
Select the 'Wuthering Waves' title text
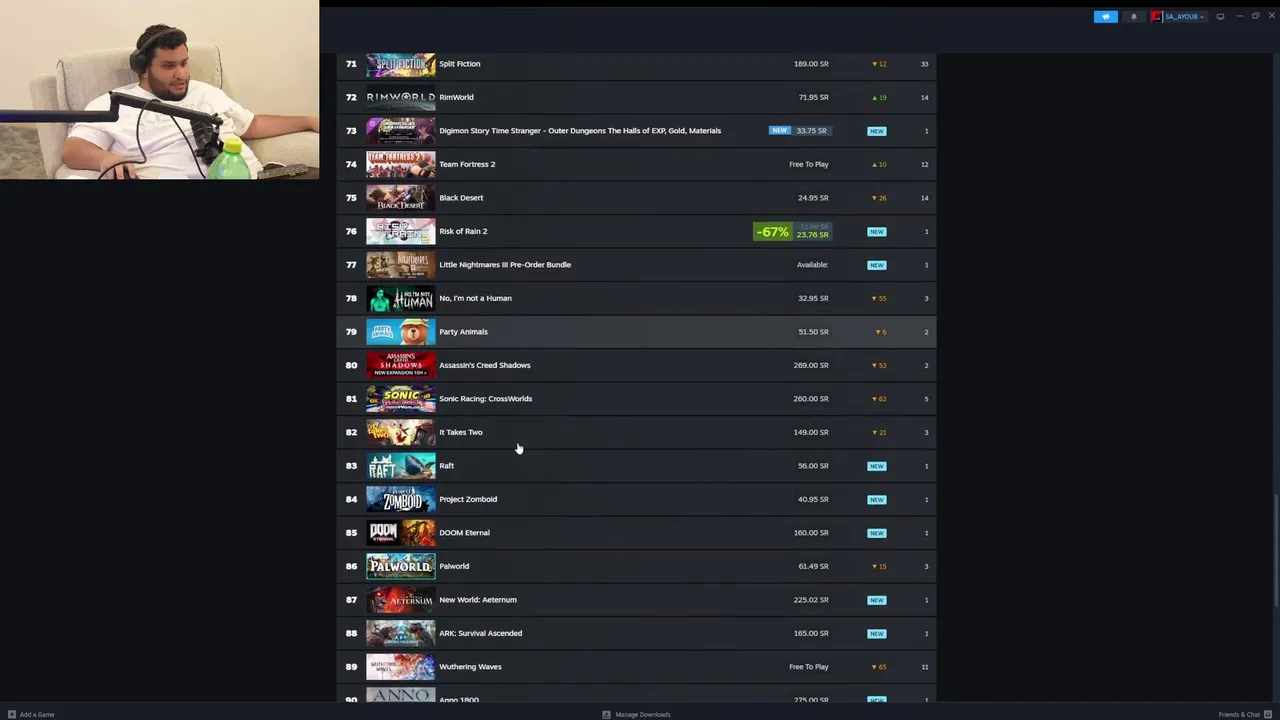[470, 667]
